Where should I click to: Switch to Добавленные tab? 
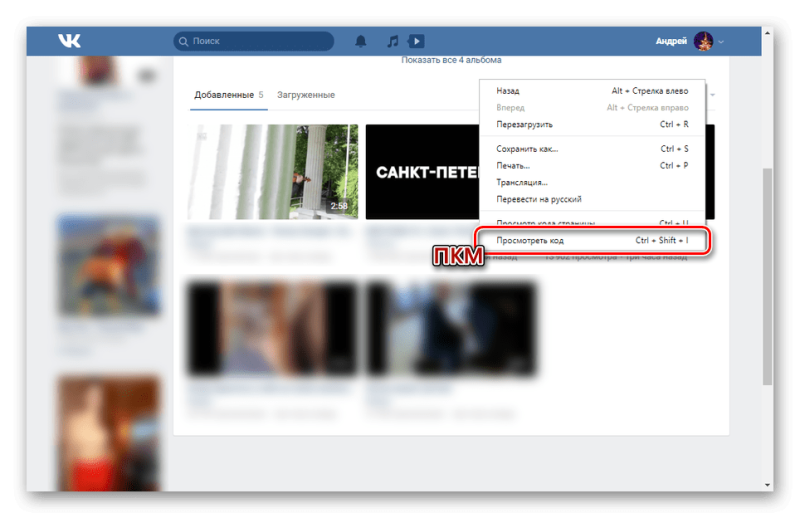point(229,95)
